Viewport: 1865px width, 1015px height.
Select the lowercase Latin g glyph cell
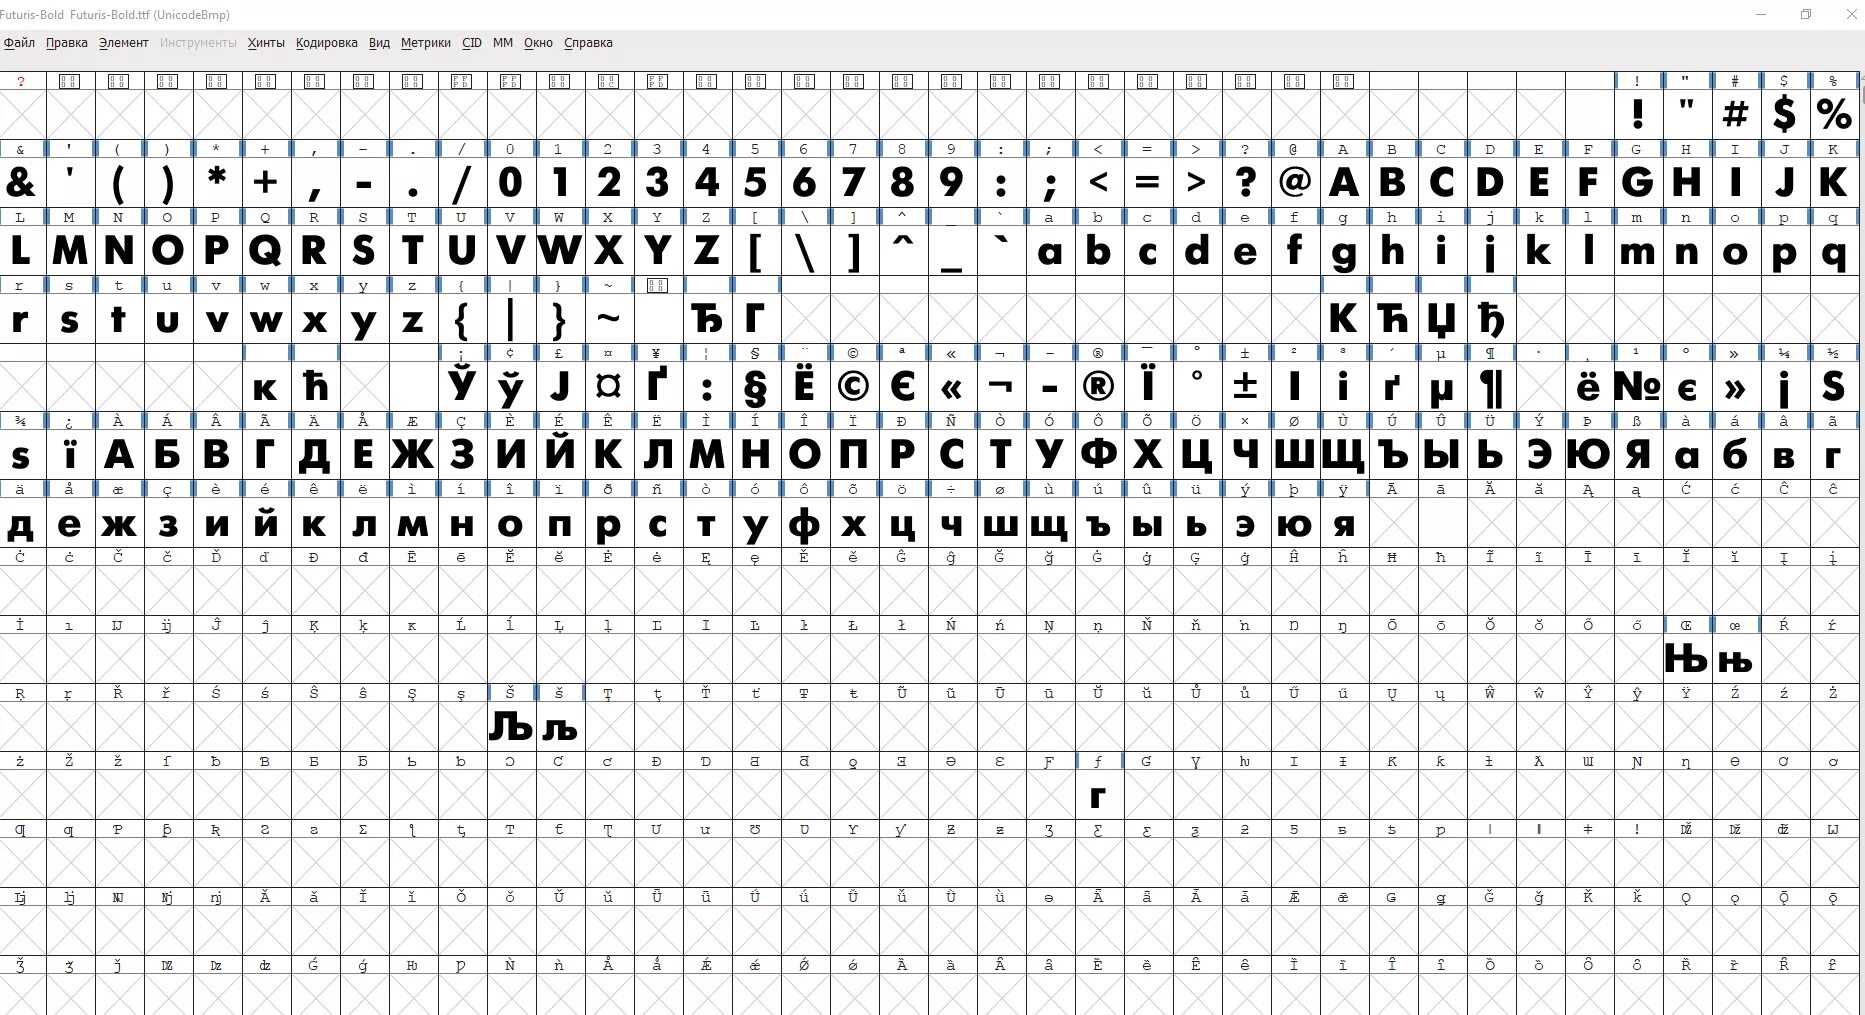[1344, 250]
